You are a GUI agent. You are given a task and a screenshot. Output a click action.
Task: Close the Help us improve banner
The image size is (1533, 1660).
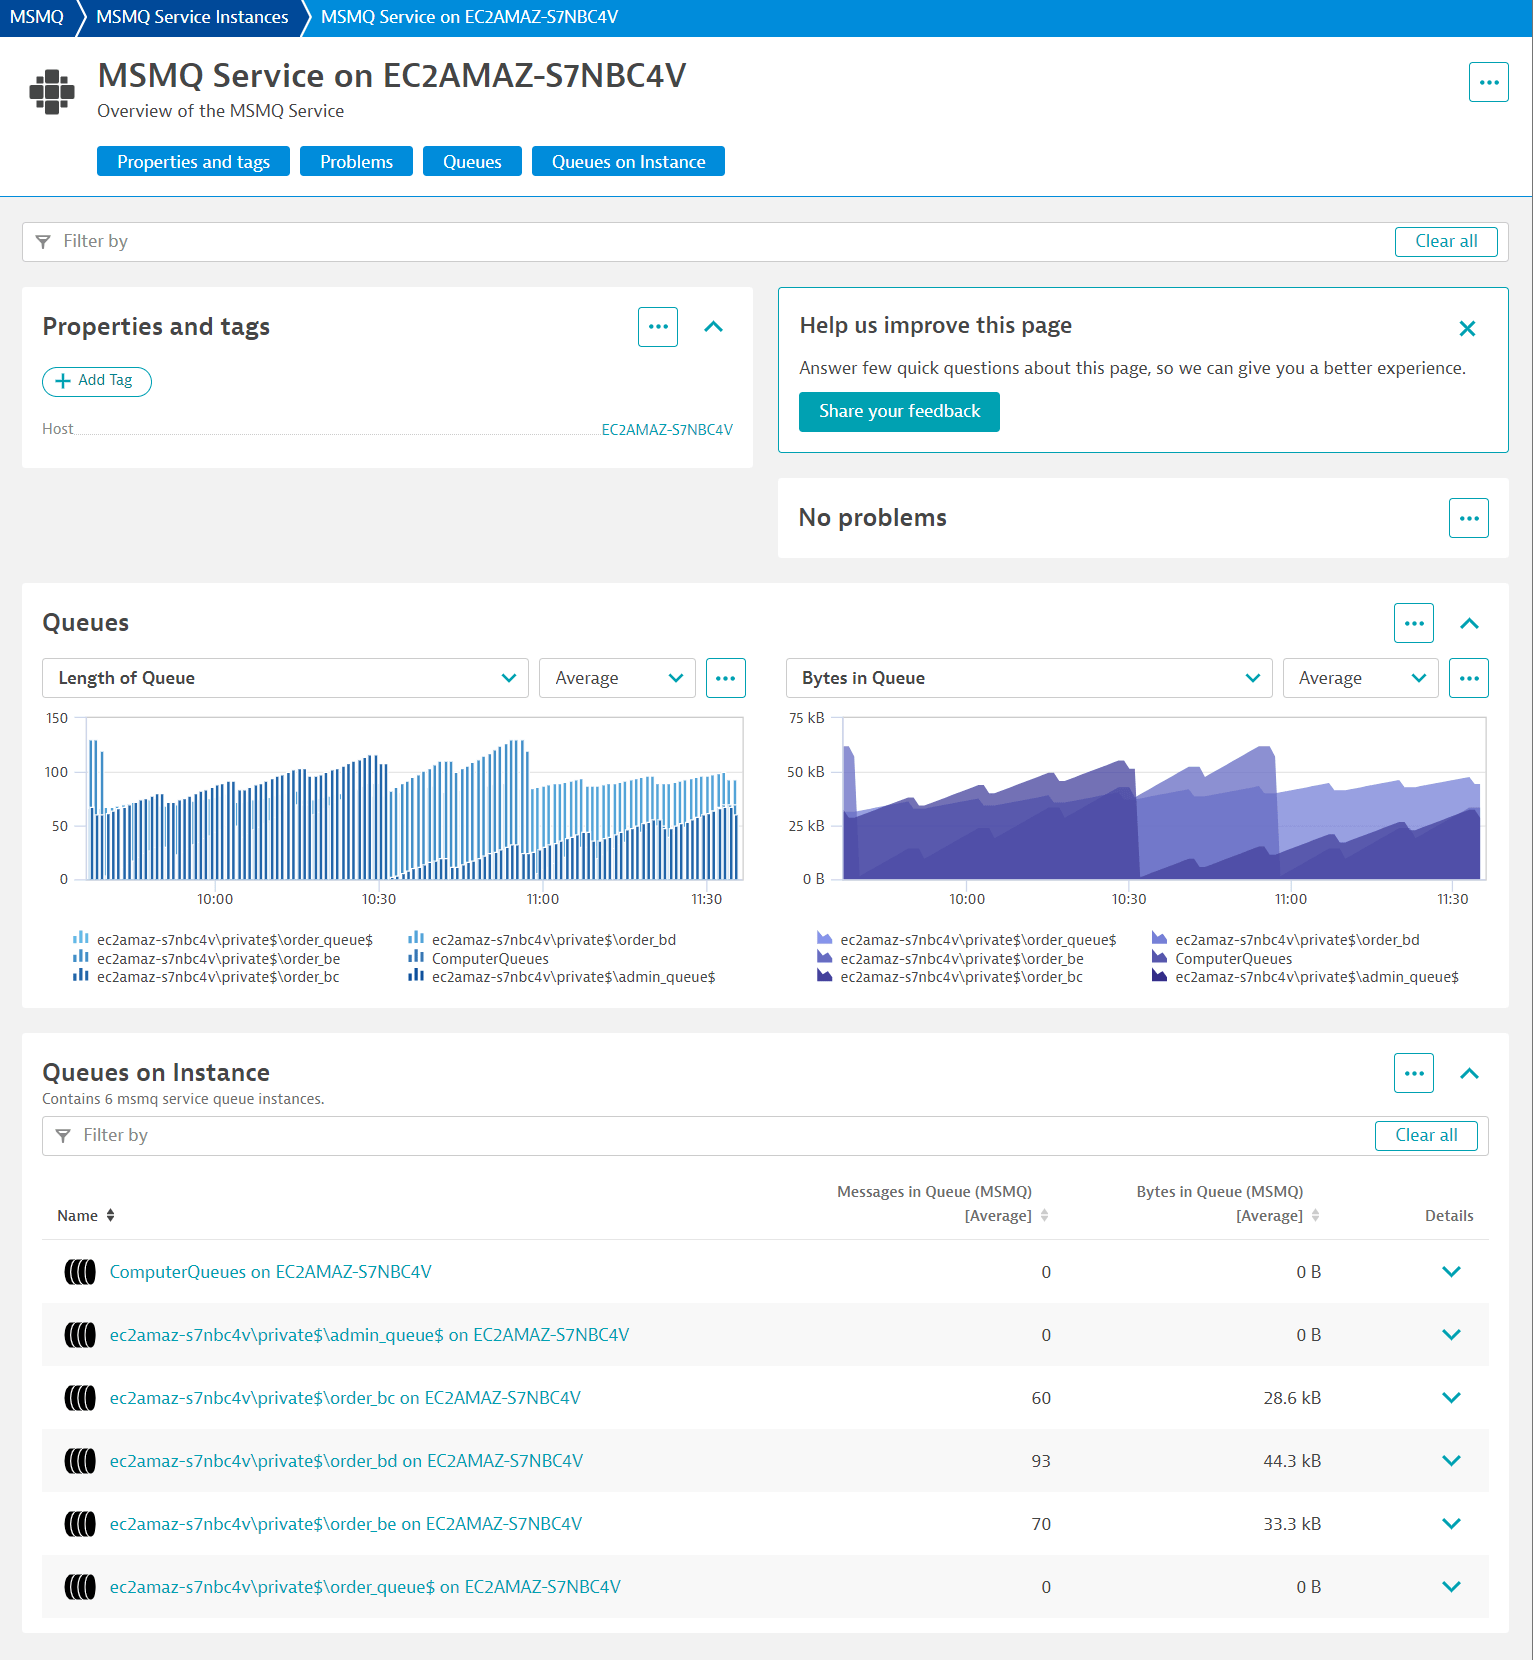click(x=1467, y=328)
